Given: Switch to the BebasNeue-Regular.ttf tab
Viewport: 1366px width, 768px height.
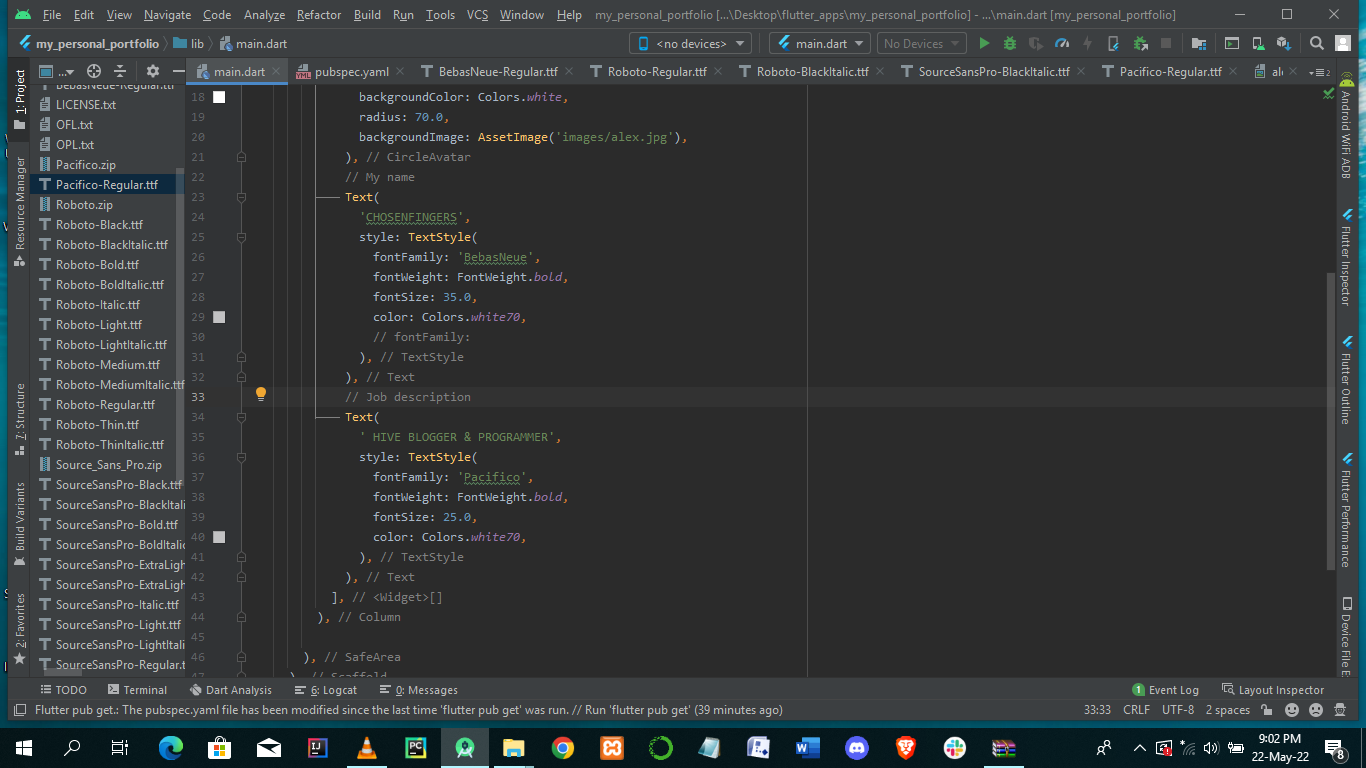Looking at the screenshot, I should (498, 72).
